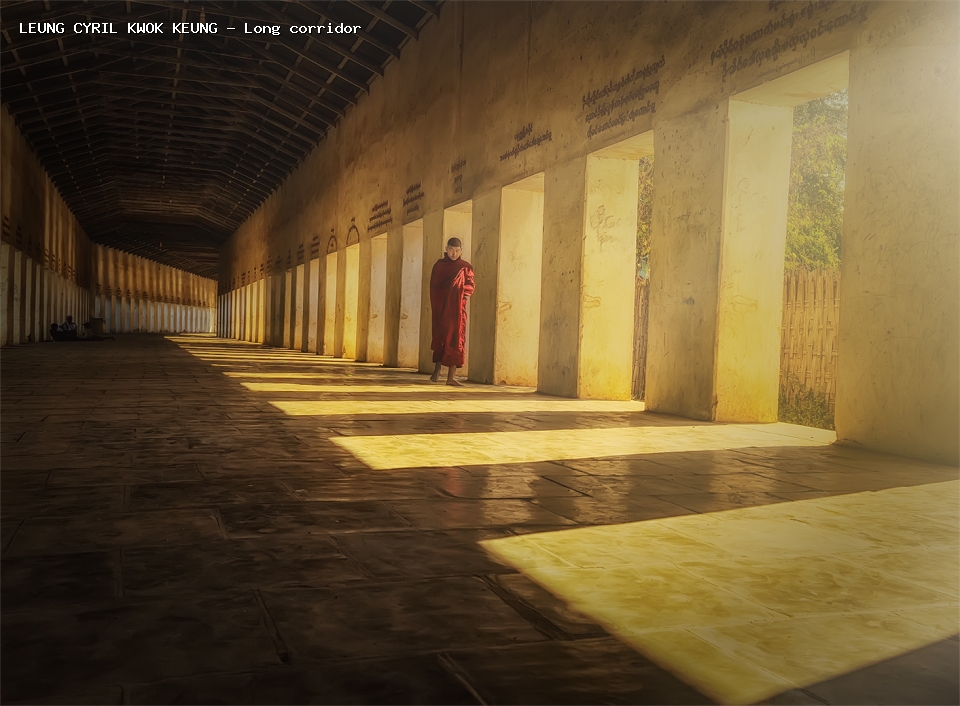
Task: Click the Burmese inscription above the nearest doorway
Action: (x=790, y=37)
